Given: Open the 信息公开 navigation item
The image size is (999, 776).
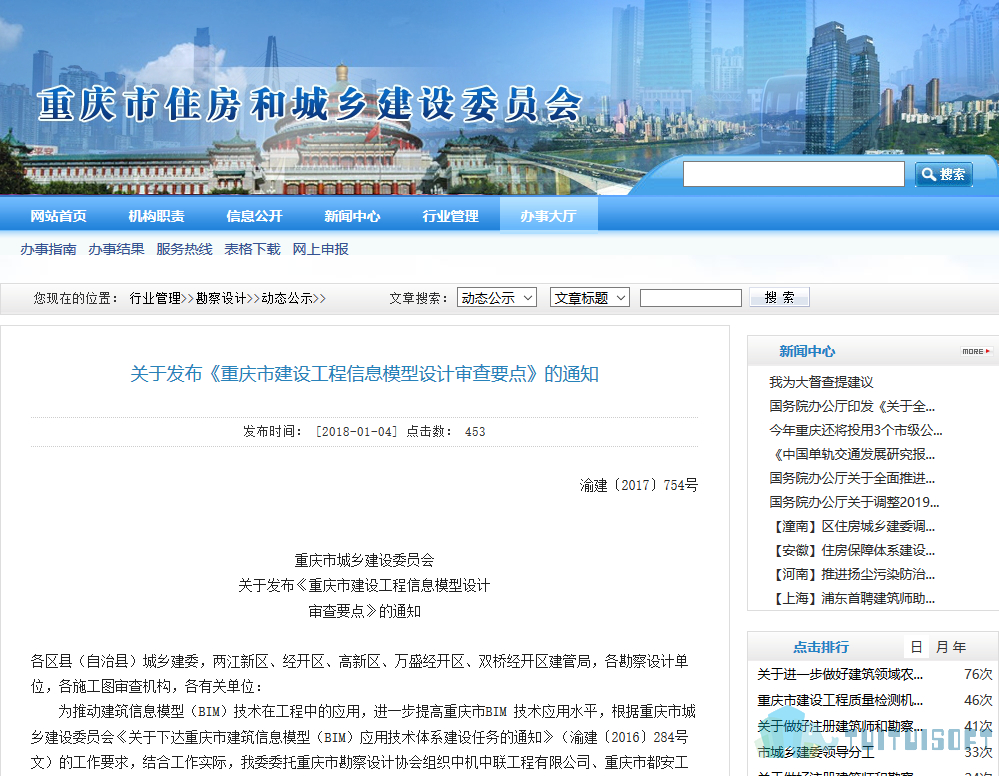Looking at the screenshot, I should pos(254,216).
